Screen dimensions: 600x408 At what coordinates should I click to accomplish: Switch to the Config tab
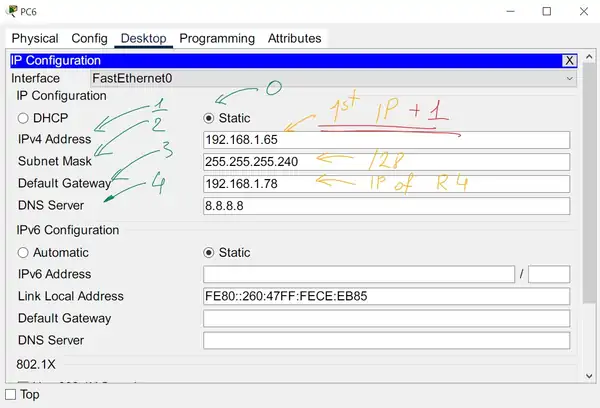90,38
